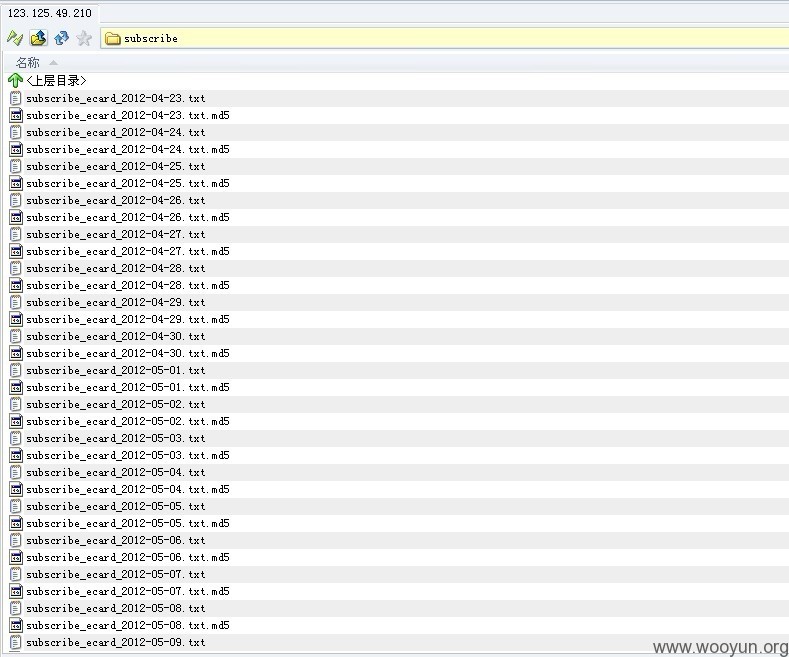Select file subscribe_ecard_2012-05-07.txt.md5

point(128,592)
